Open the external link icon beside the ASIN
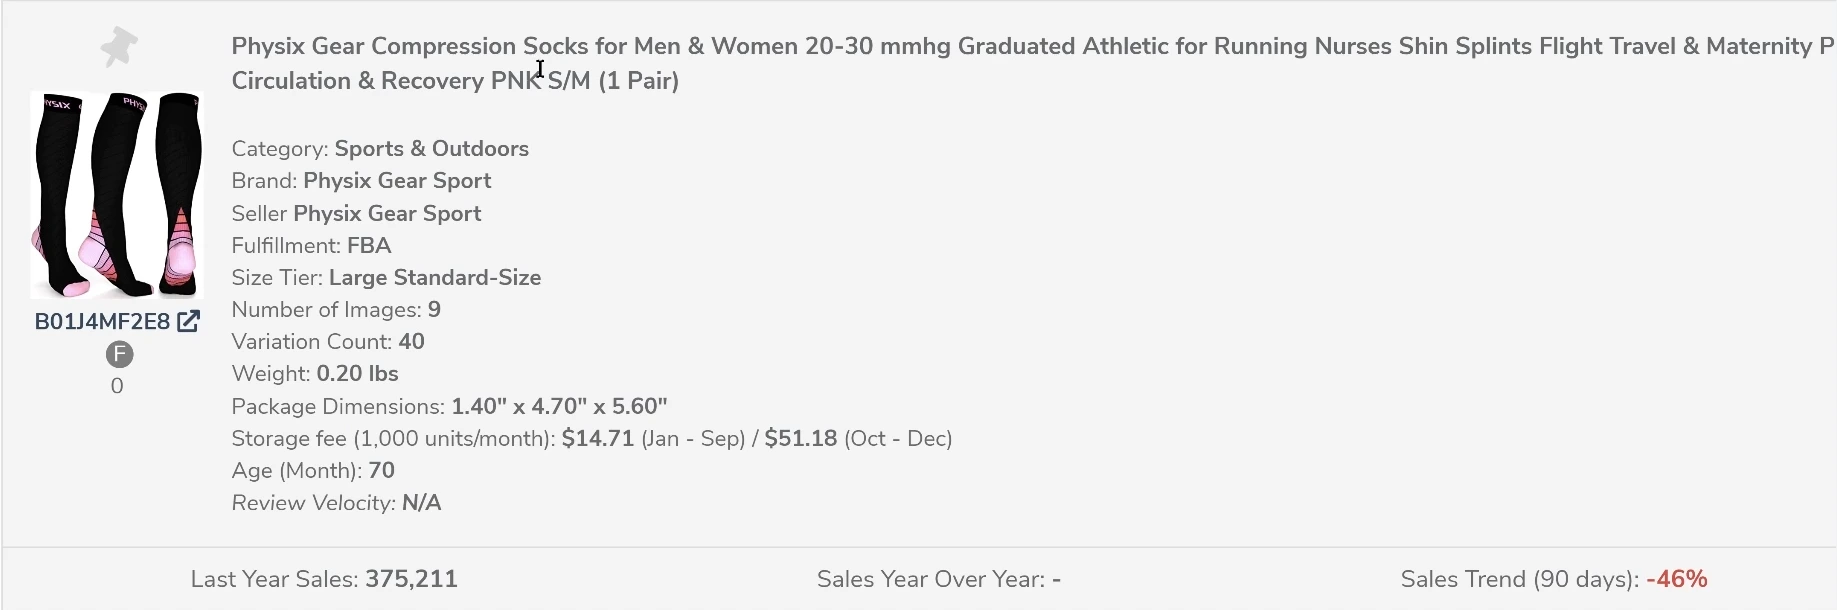Viewport: 1837px width, 610px height. point(188,321)
